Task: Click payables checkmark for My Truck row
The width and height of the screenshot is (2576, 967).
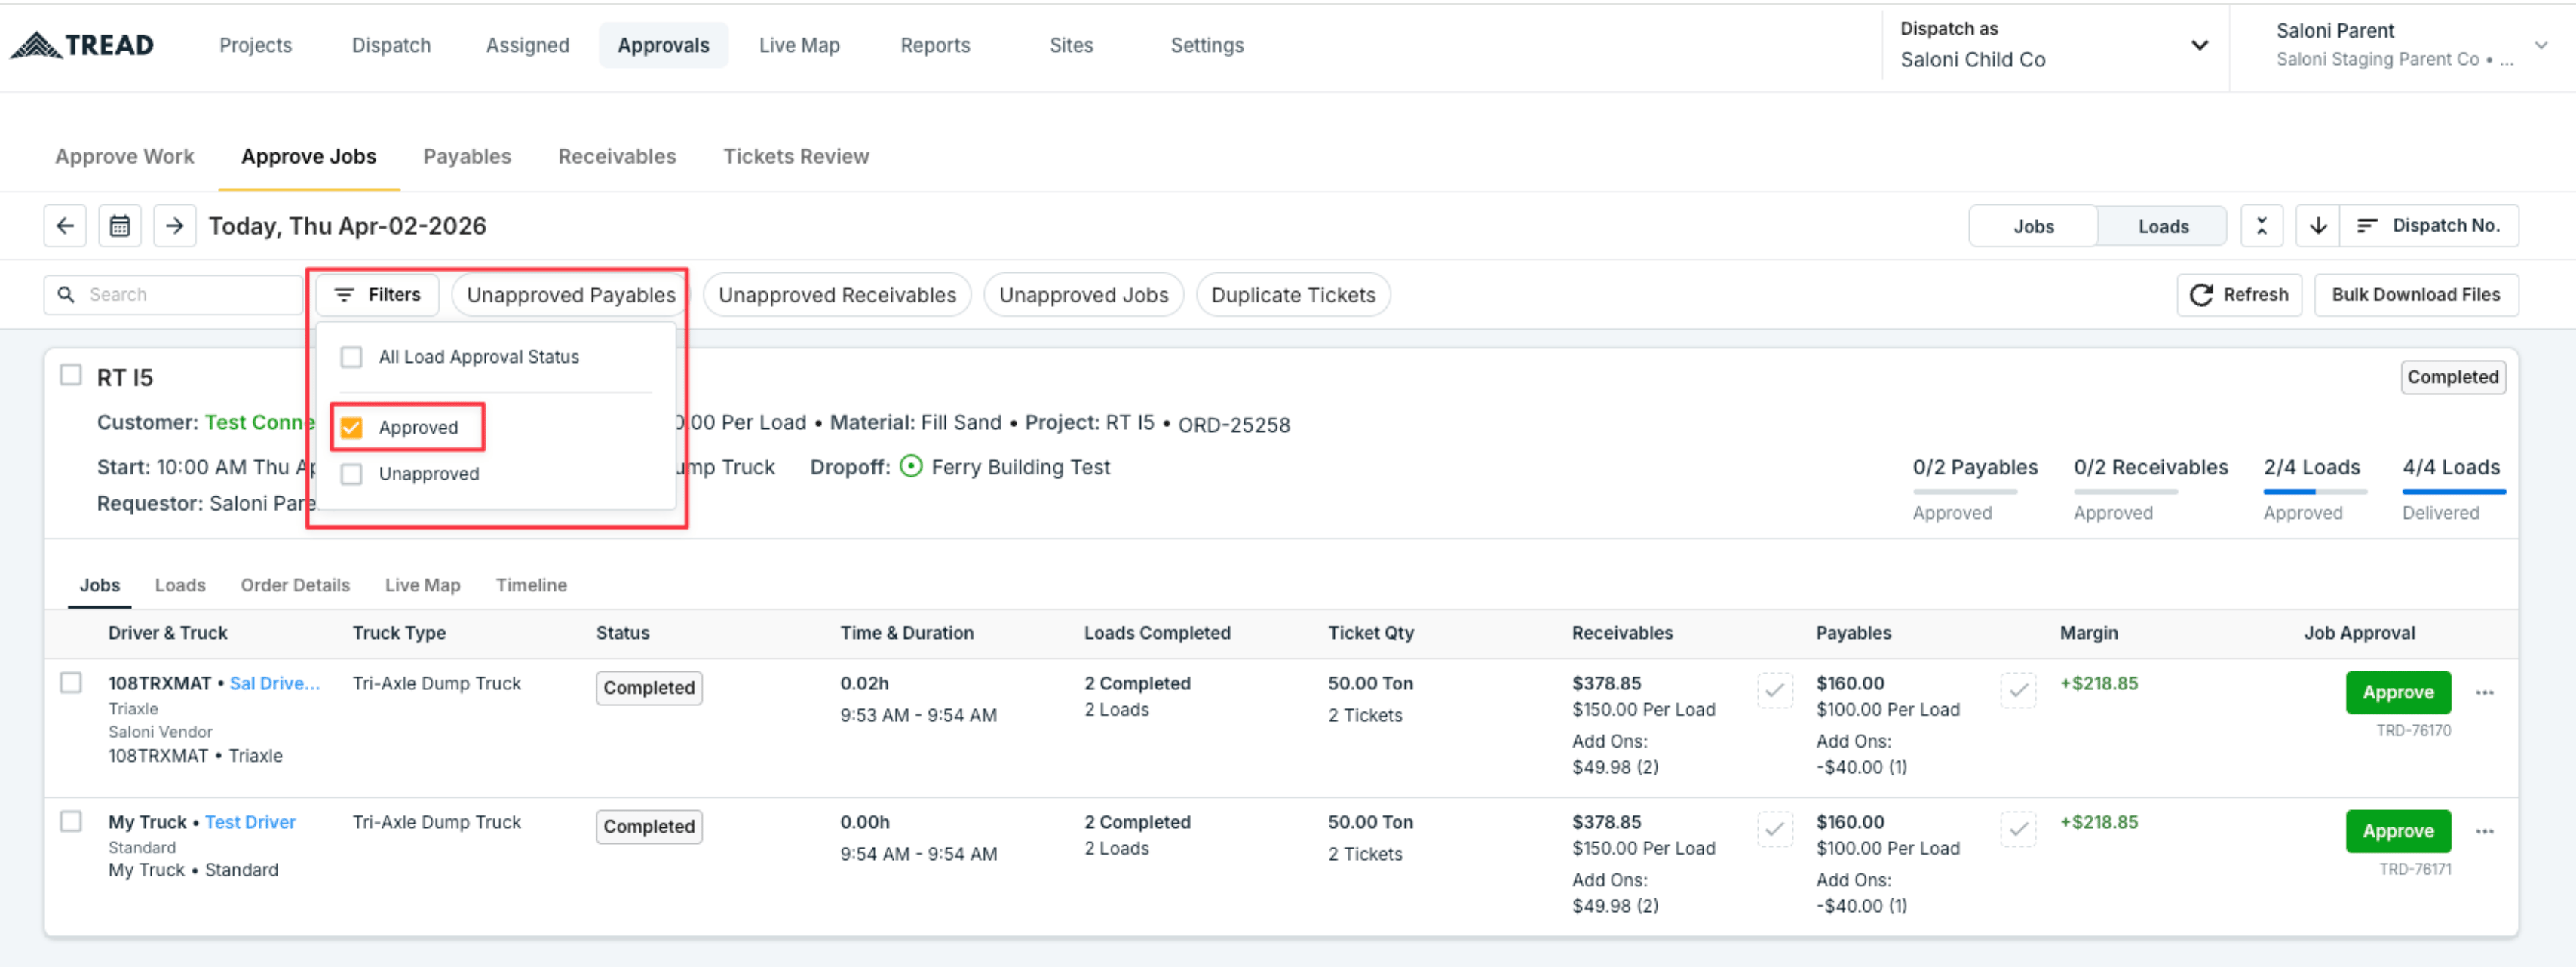Action: pyautogui.click(x=2018, y=829)
